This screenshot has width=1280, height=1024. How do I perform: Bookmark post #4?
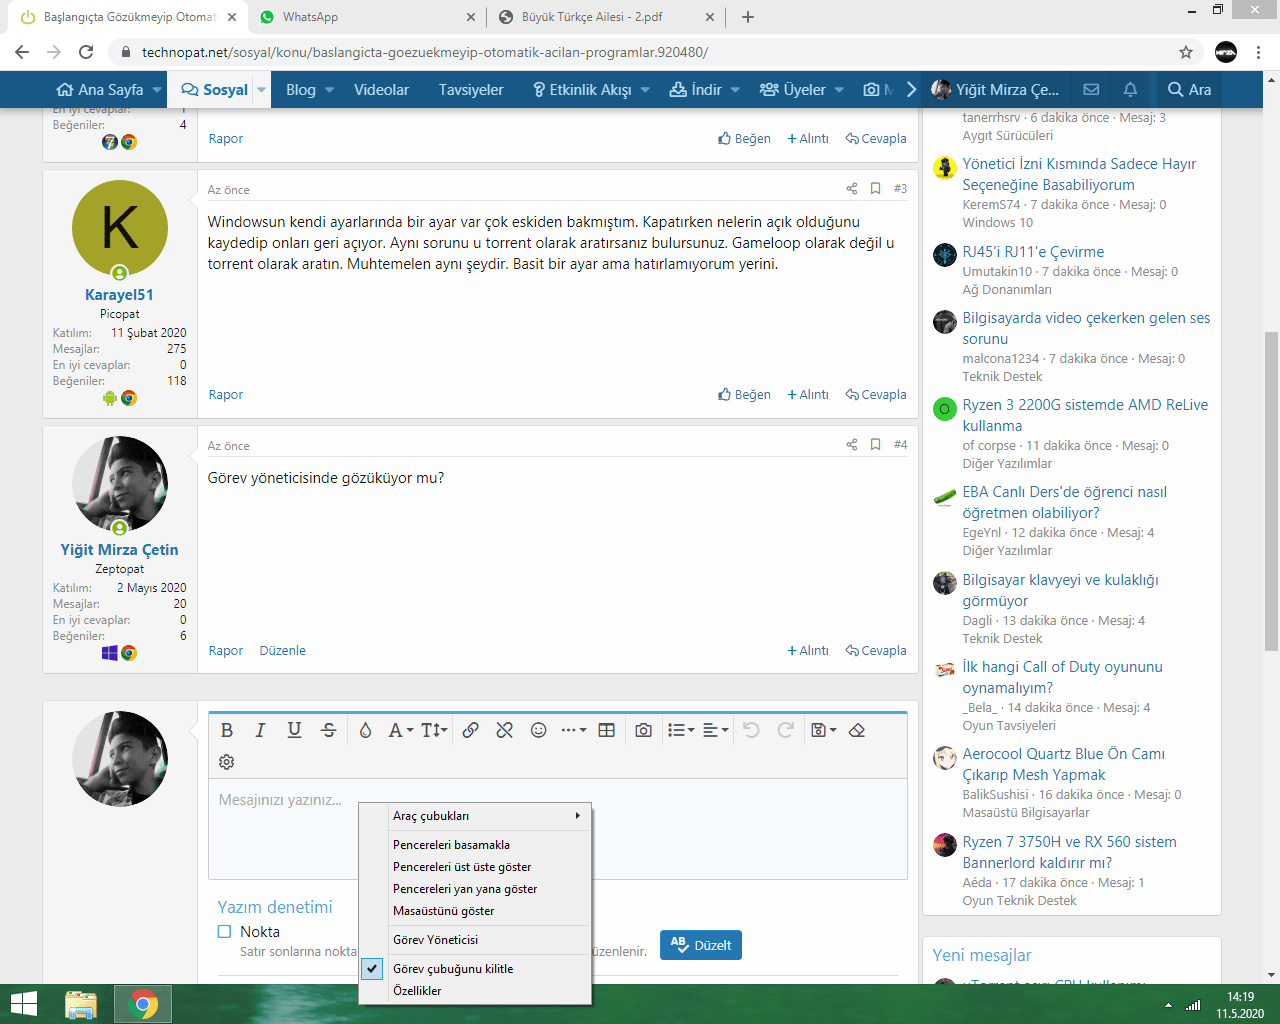pos(875,444)
